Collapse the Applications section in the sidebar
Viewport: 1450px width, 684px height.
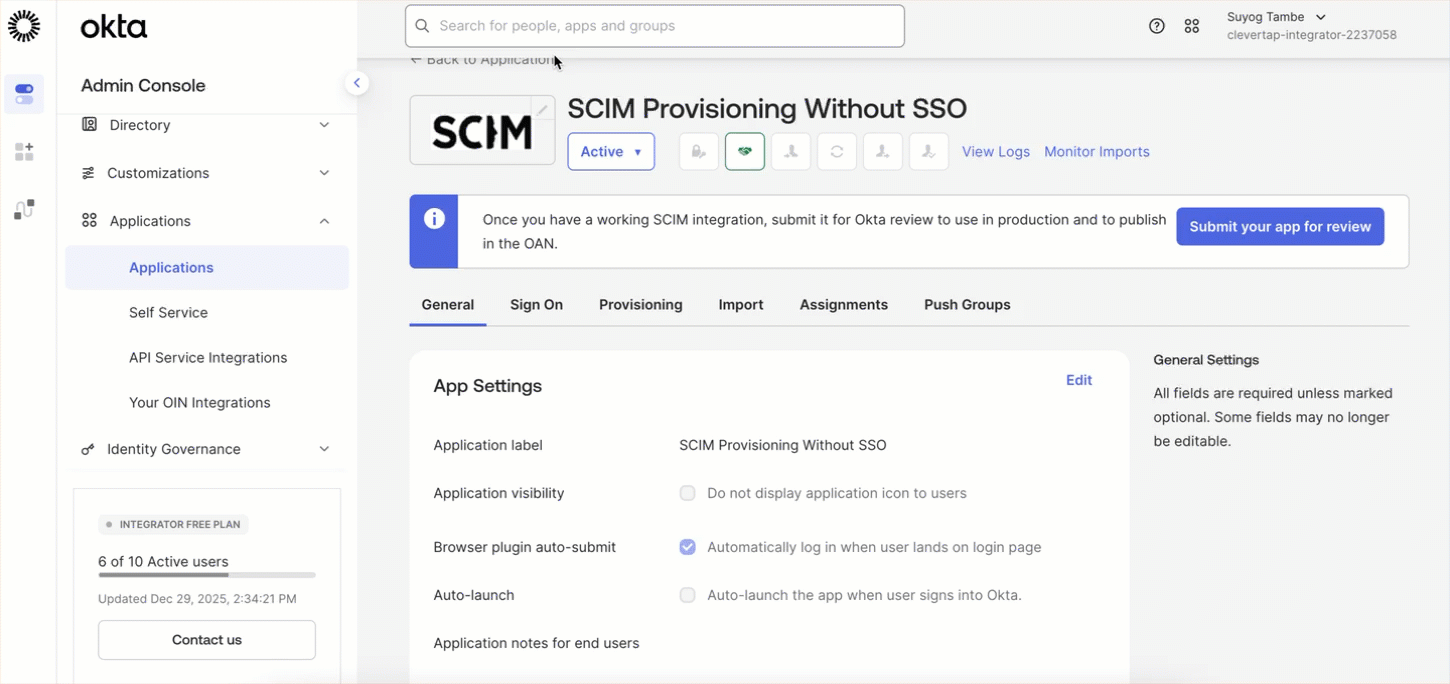(x=324, y=220)
